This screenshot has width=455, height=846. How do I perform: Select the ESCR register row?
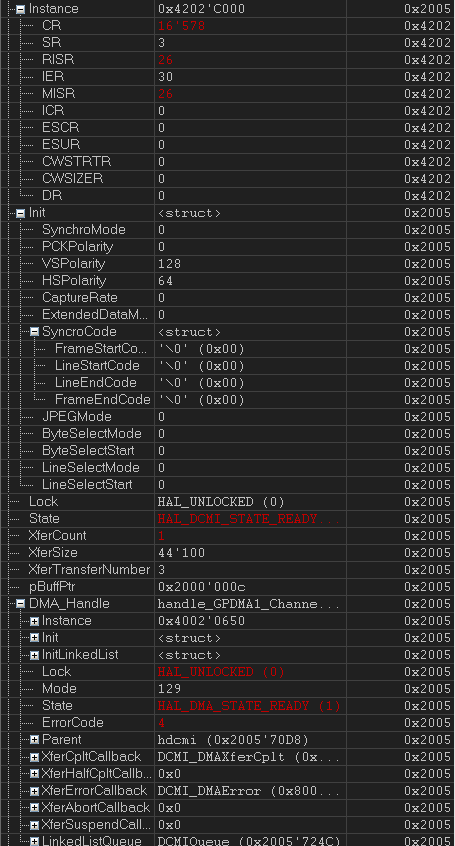point(227,127)
